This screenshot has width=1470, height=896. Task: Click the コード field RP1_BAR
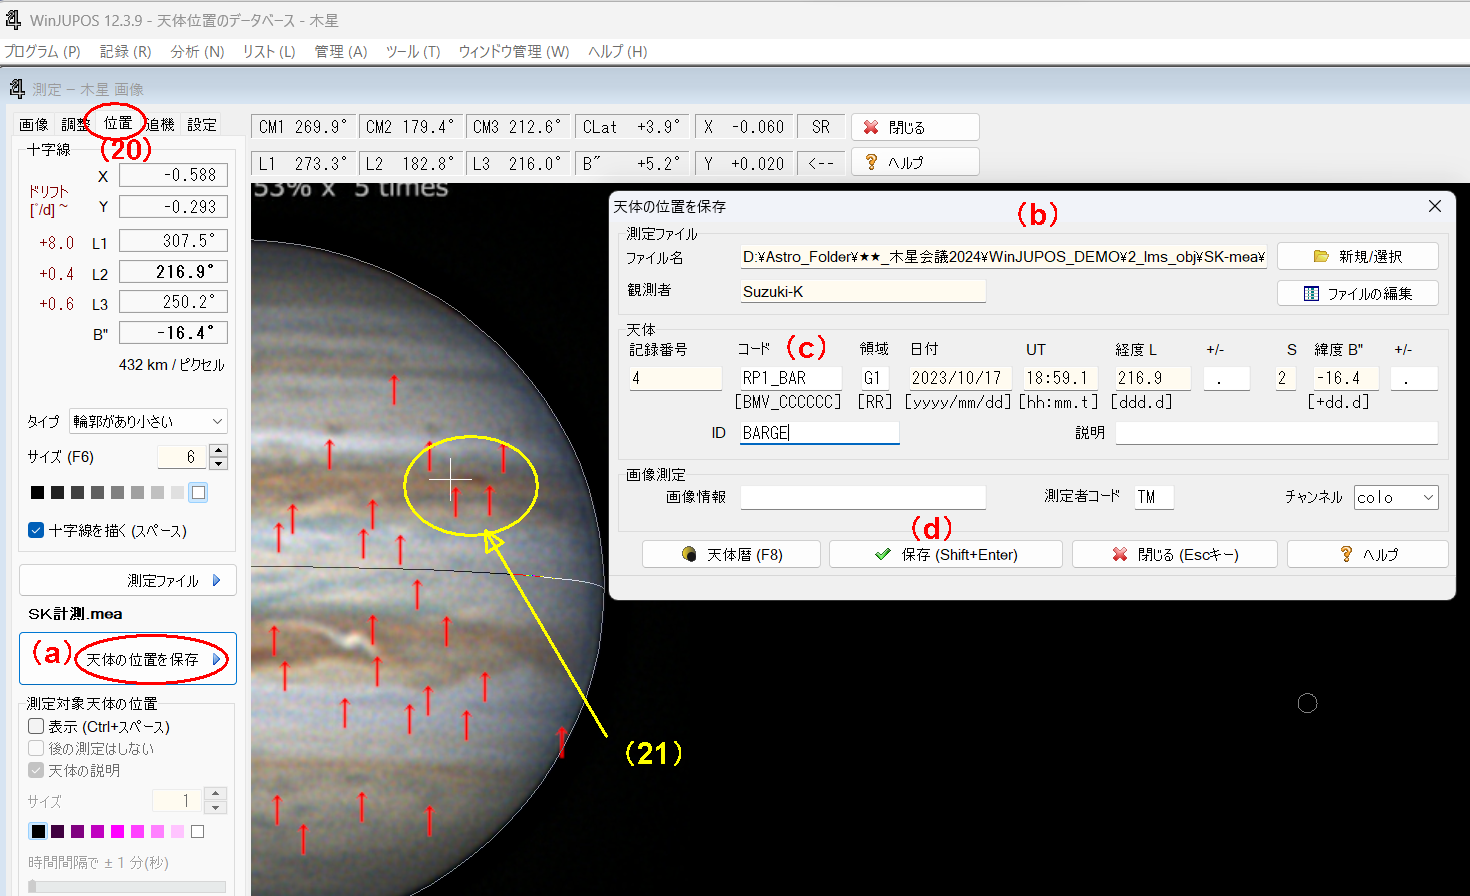[x=791, y=378]
